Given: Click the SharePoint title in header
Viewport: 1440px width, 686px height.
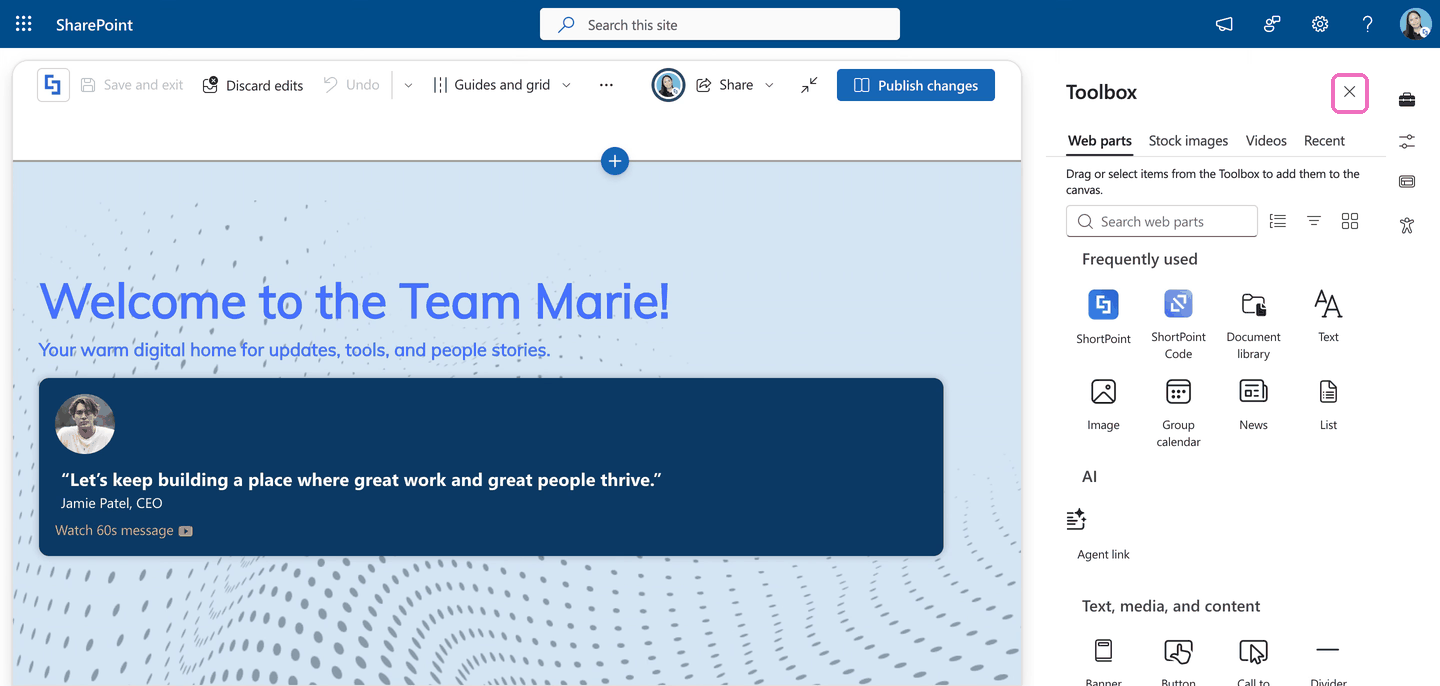Looking at the screenshot, I should point(94,24).
